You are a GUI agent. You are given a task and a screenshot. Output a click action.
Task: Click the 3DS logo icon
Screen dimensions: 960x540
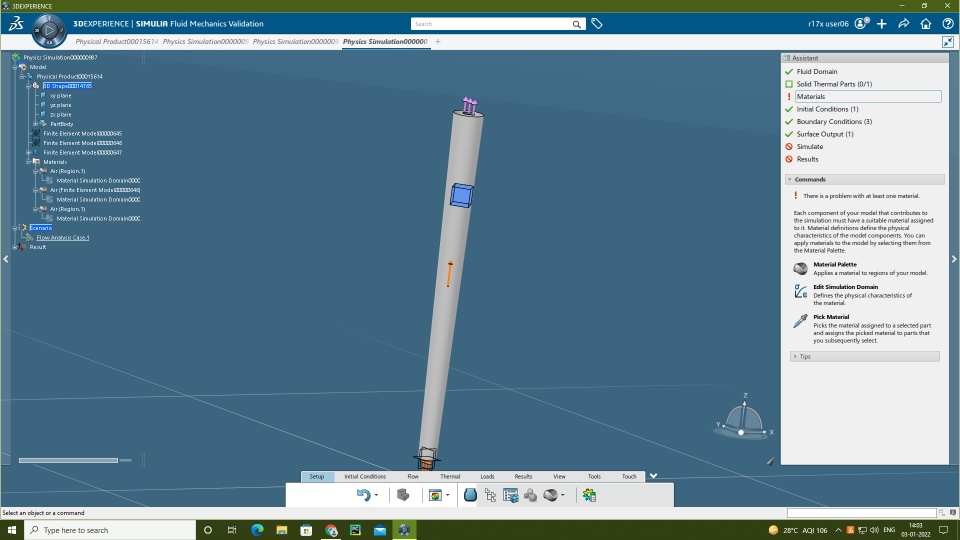pyautogui.click(x=16, y=24)
